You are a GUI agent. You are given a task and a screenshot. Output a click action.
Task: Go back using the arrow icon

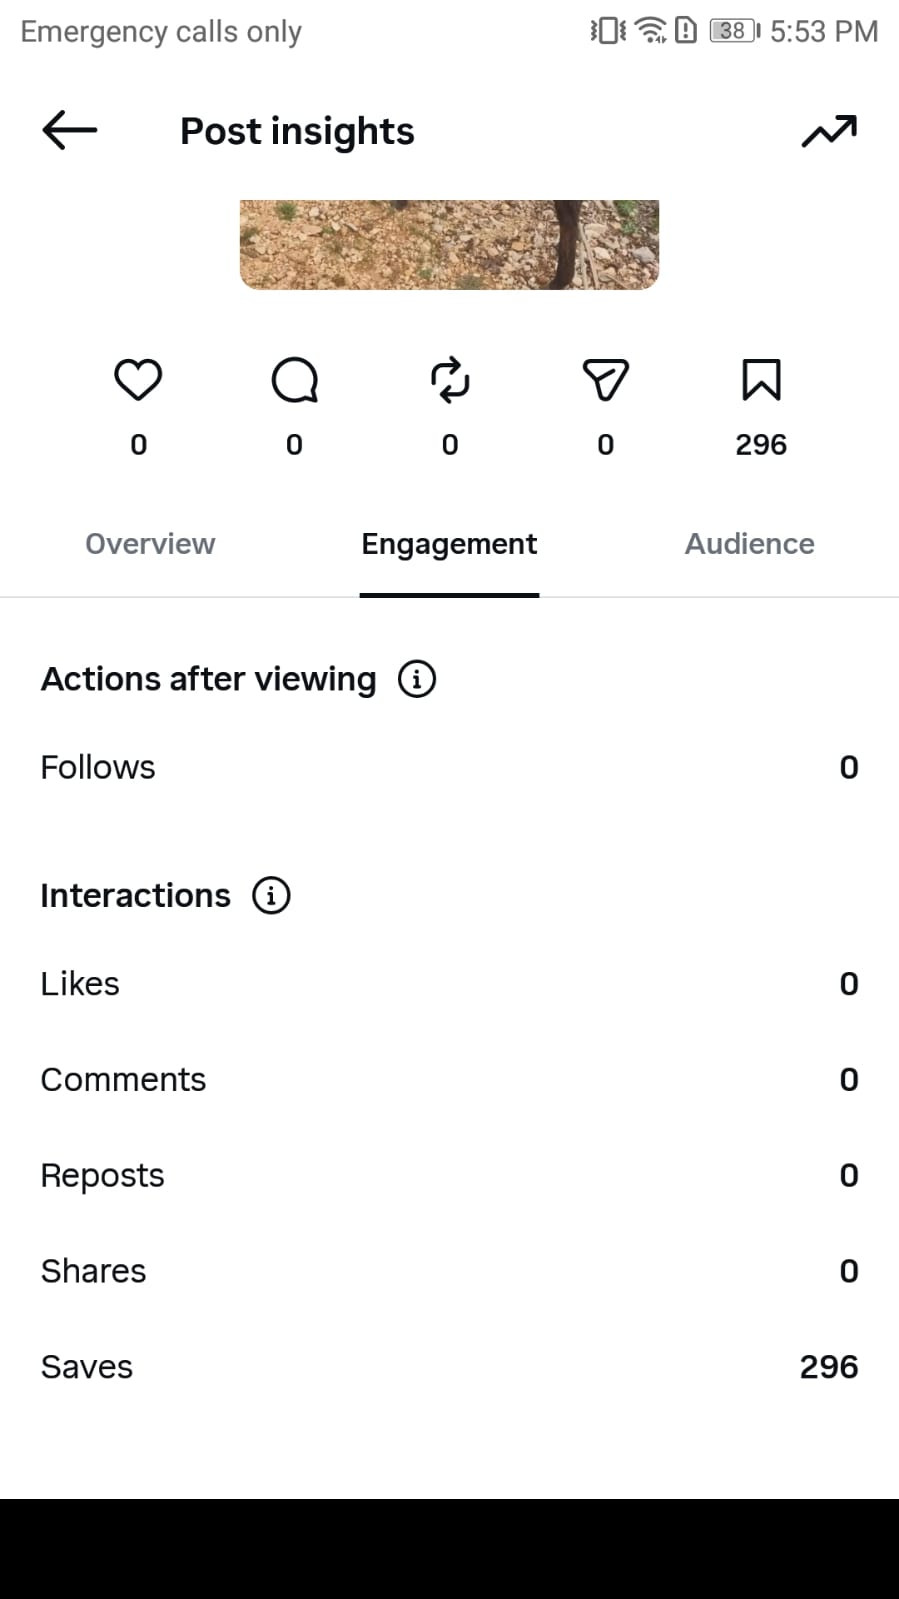point(69,130)
